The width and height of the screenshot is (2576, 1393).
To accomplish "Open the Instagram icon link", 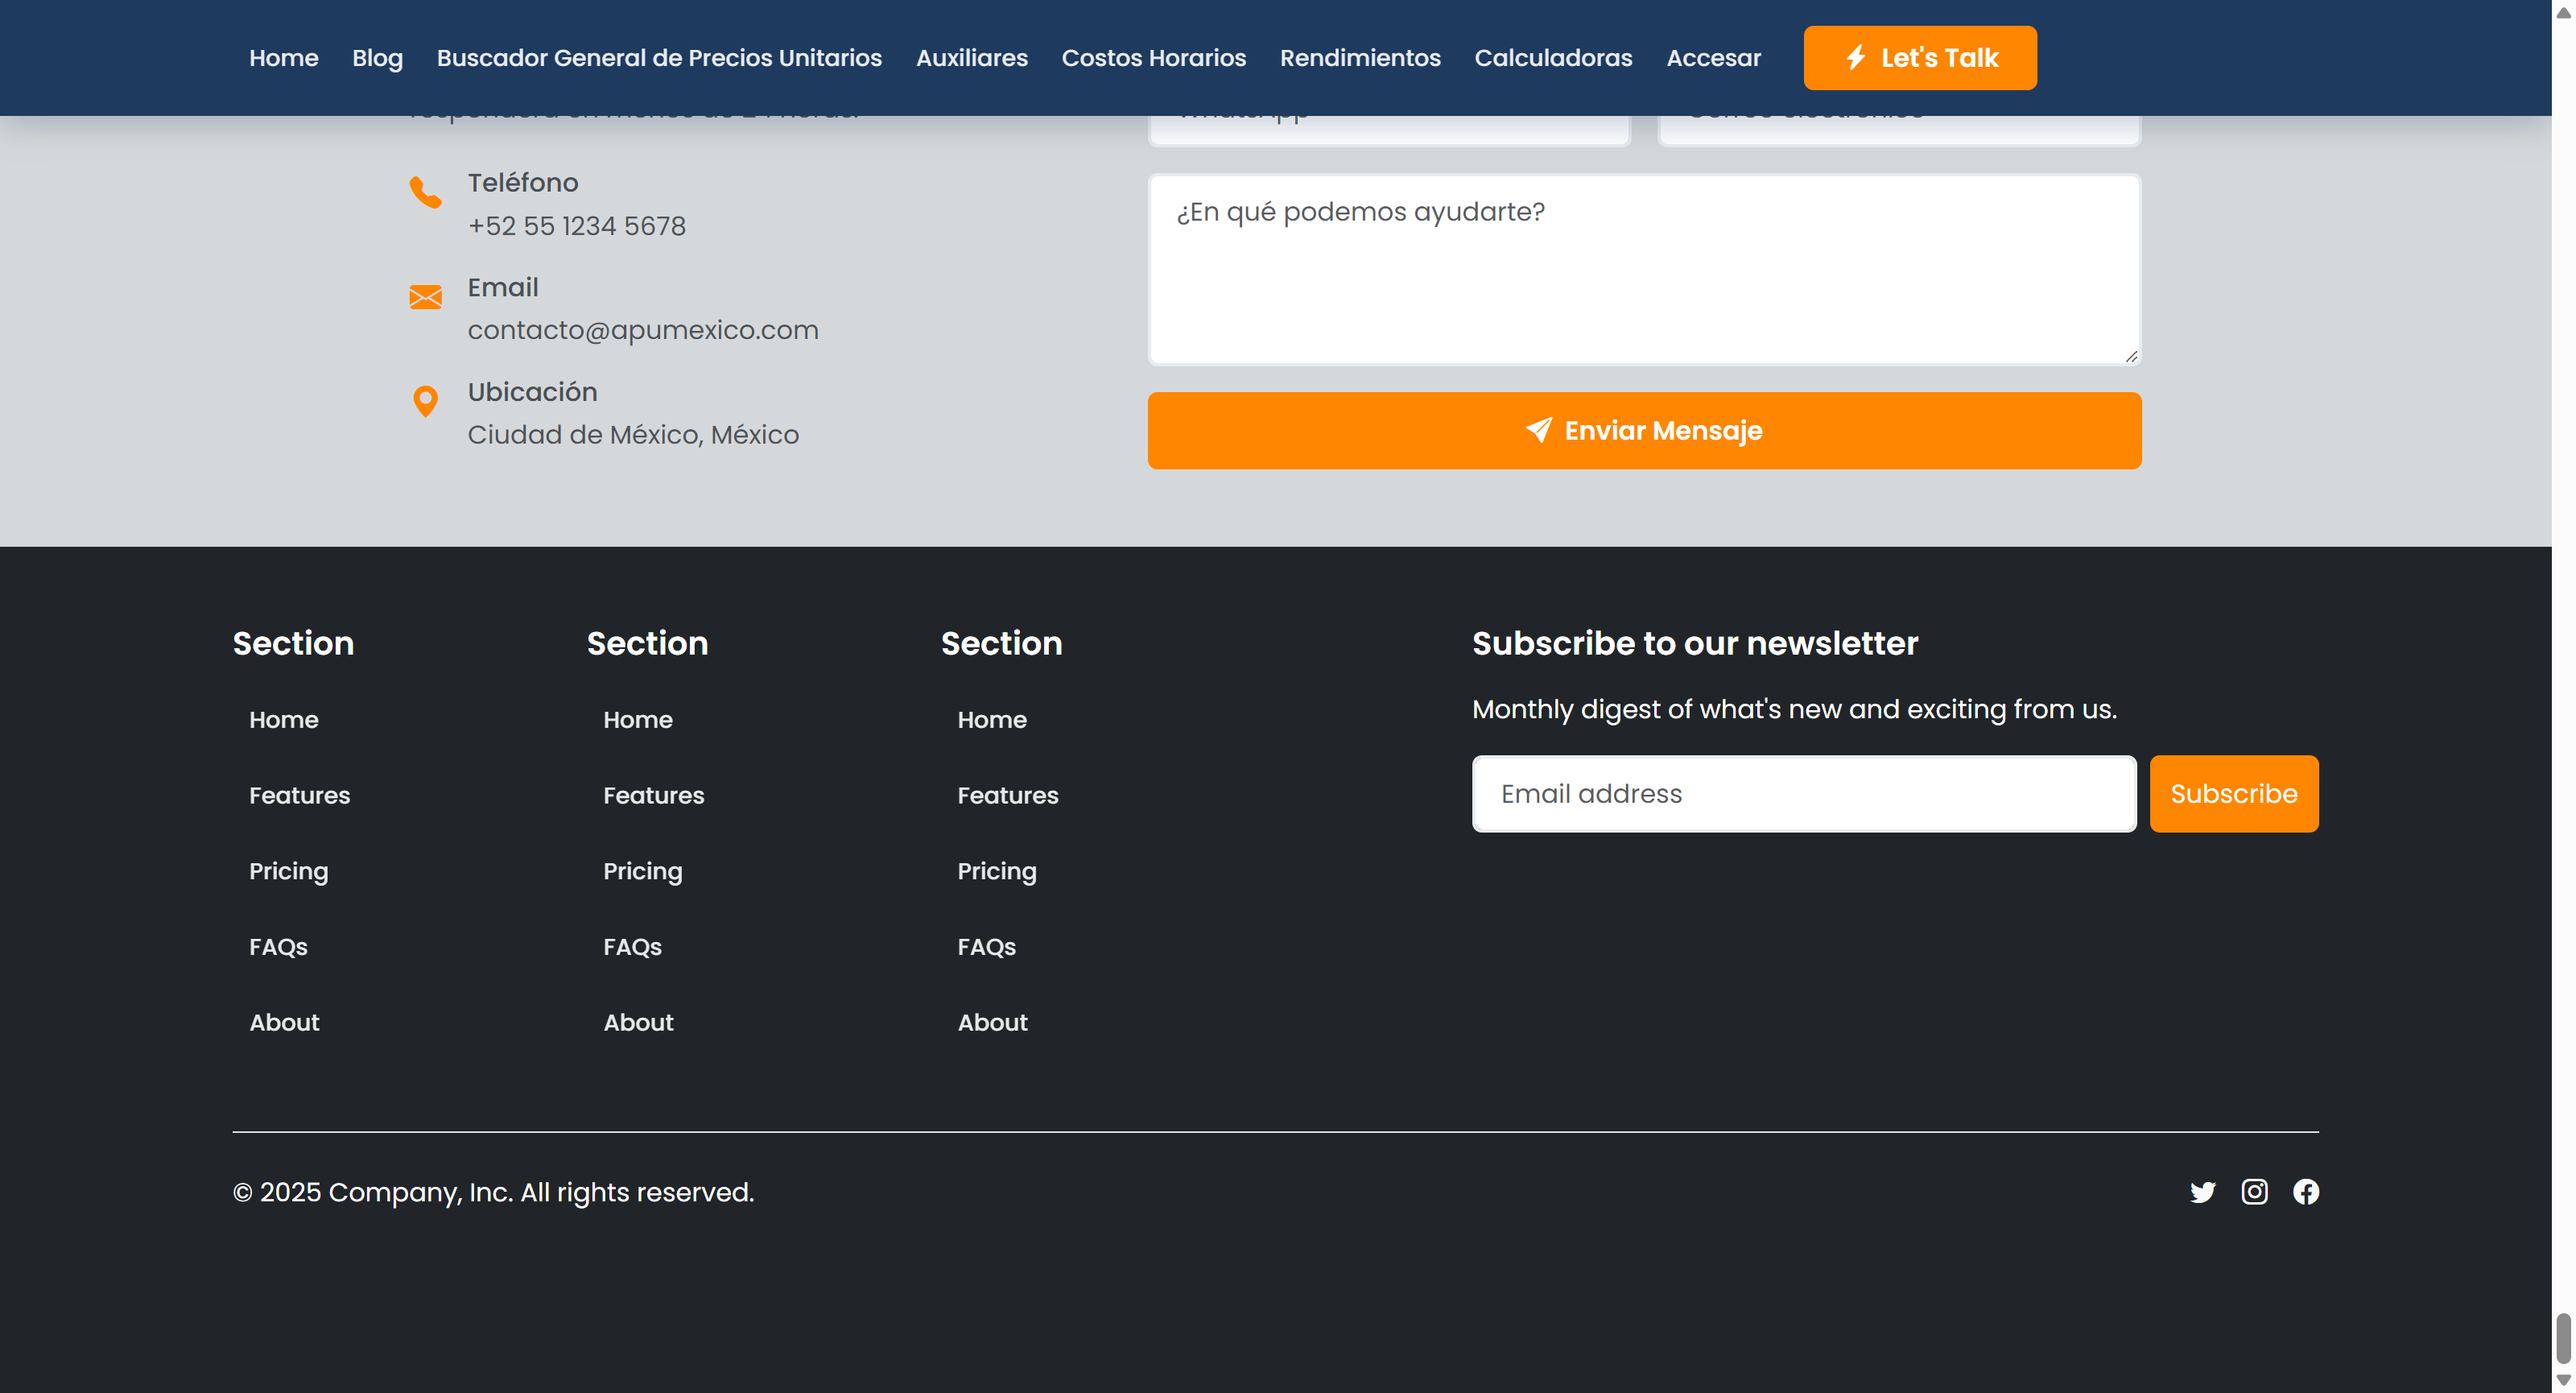I will click(x=2254, y=1192).
